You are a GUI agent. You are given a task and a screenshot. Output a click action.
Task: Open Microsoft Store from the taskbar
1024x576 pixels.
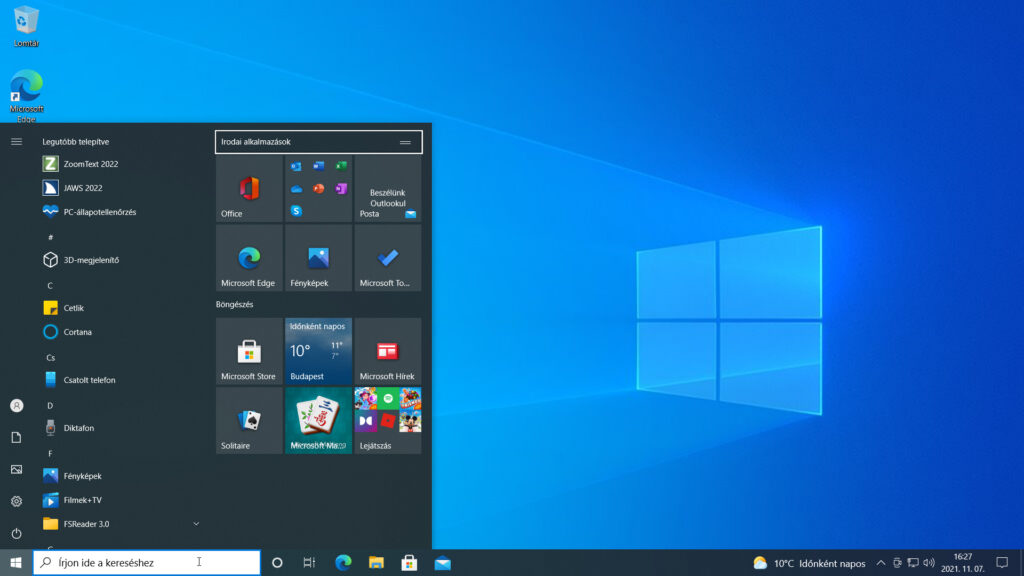(409, 562)
